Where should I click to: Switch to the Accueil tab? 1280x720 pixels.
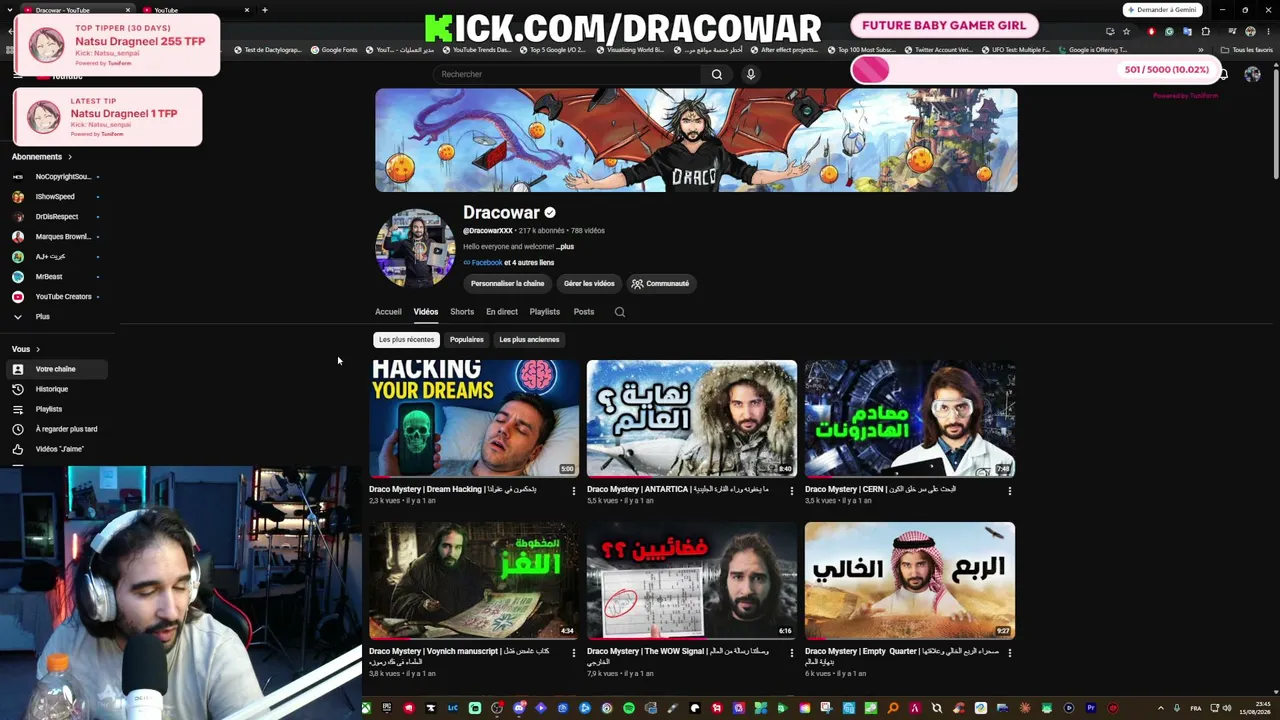click(388, 312)
